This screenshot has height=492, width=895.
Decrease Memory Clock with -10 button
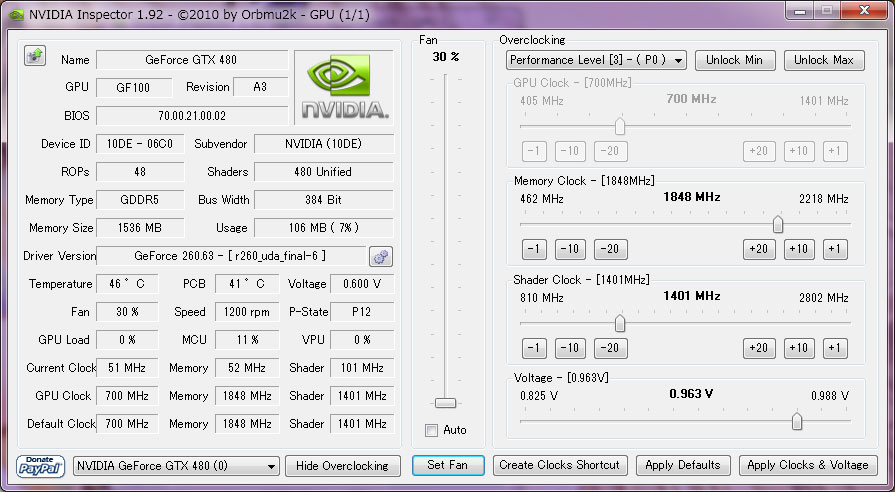570,249
